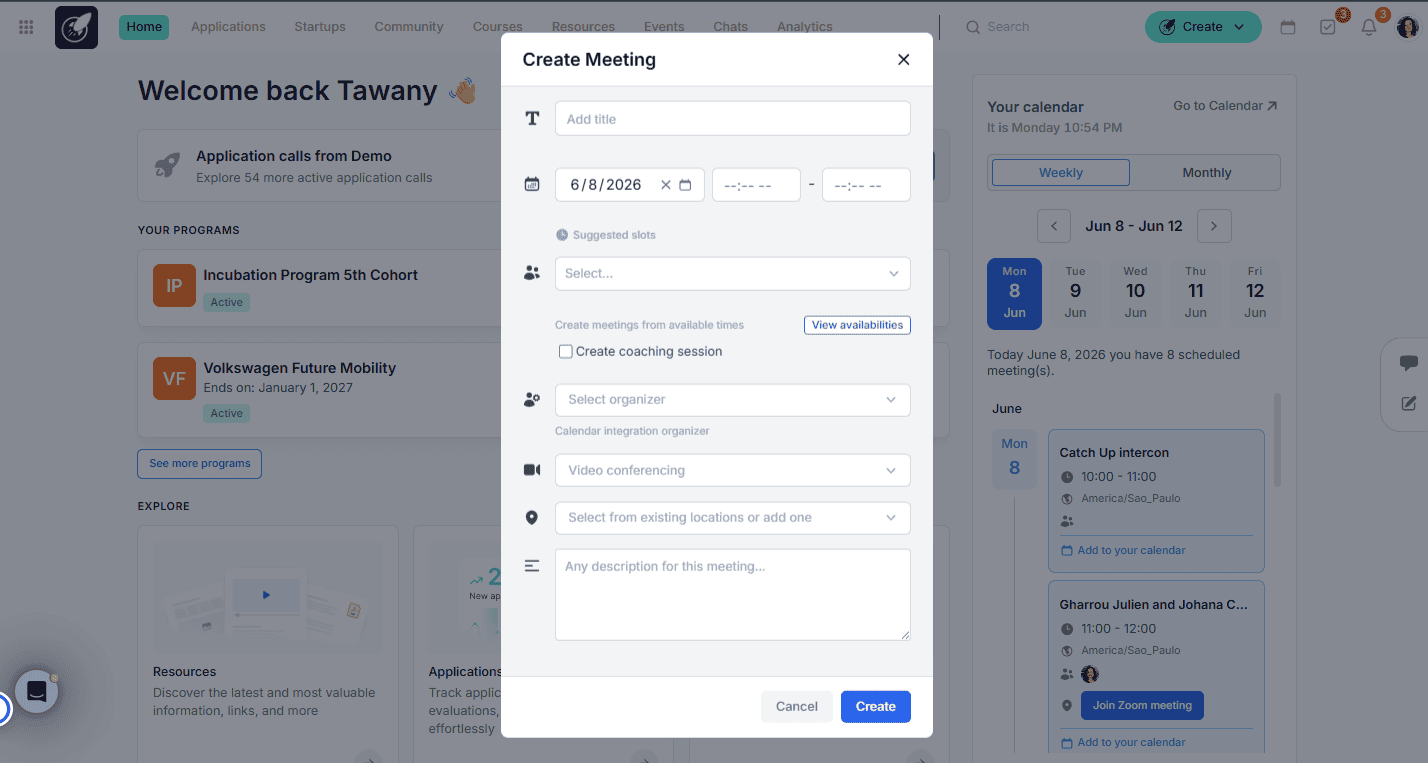The height and width of the screenshot is (763, 1428).
Task: Click the meeting end time field
Action: 866,185
